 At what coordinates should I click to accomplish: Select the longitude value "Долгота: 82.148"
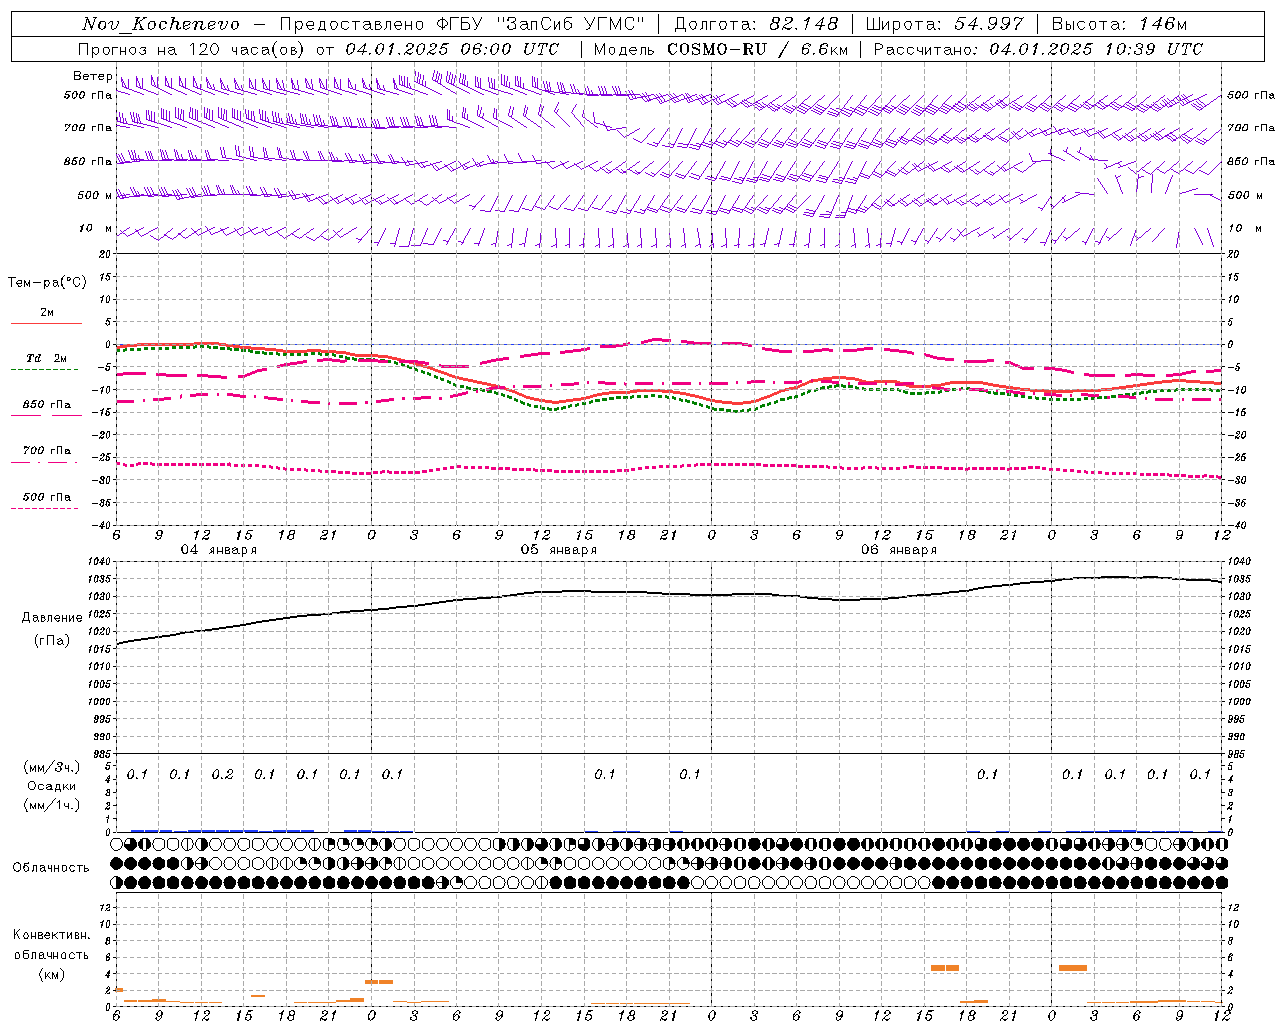[x=756, y=24]
